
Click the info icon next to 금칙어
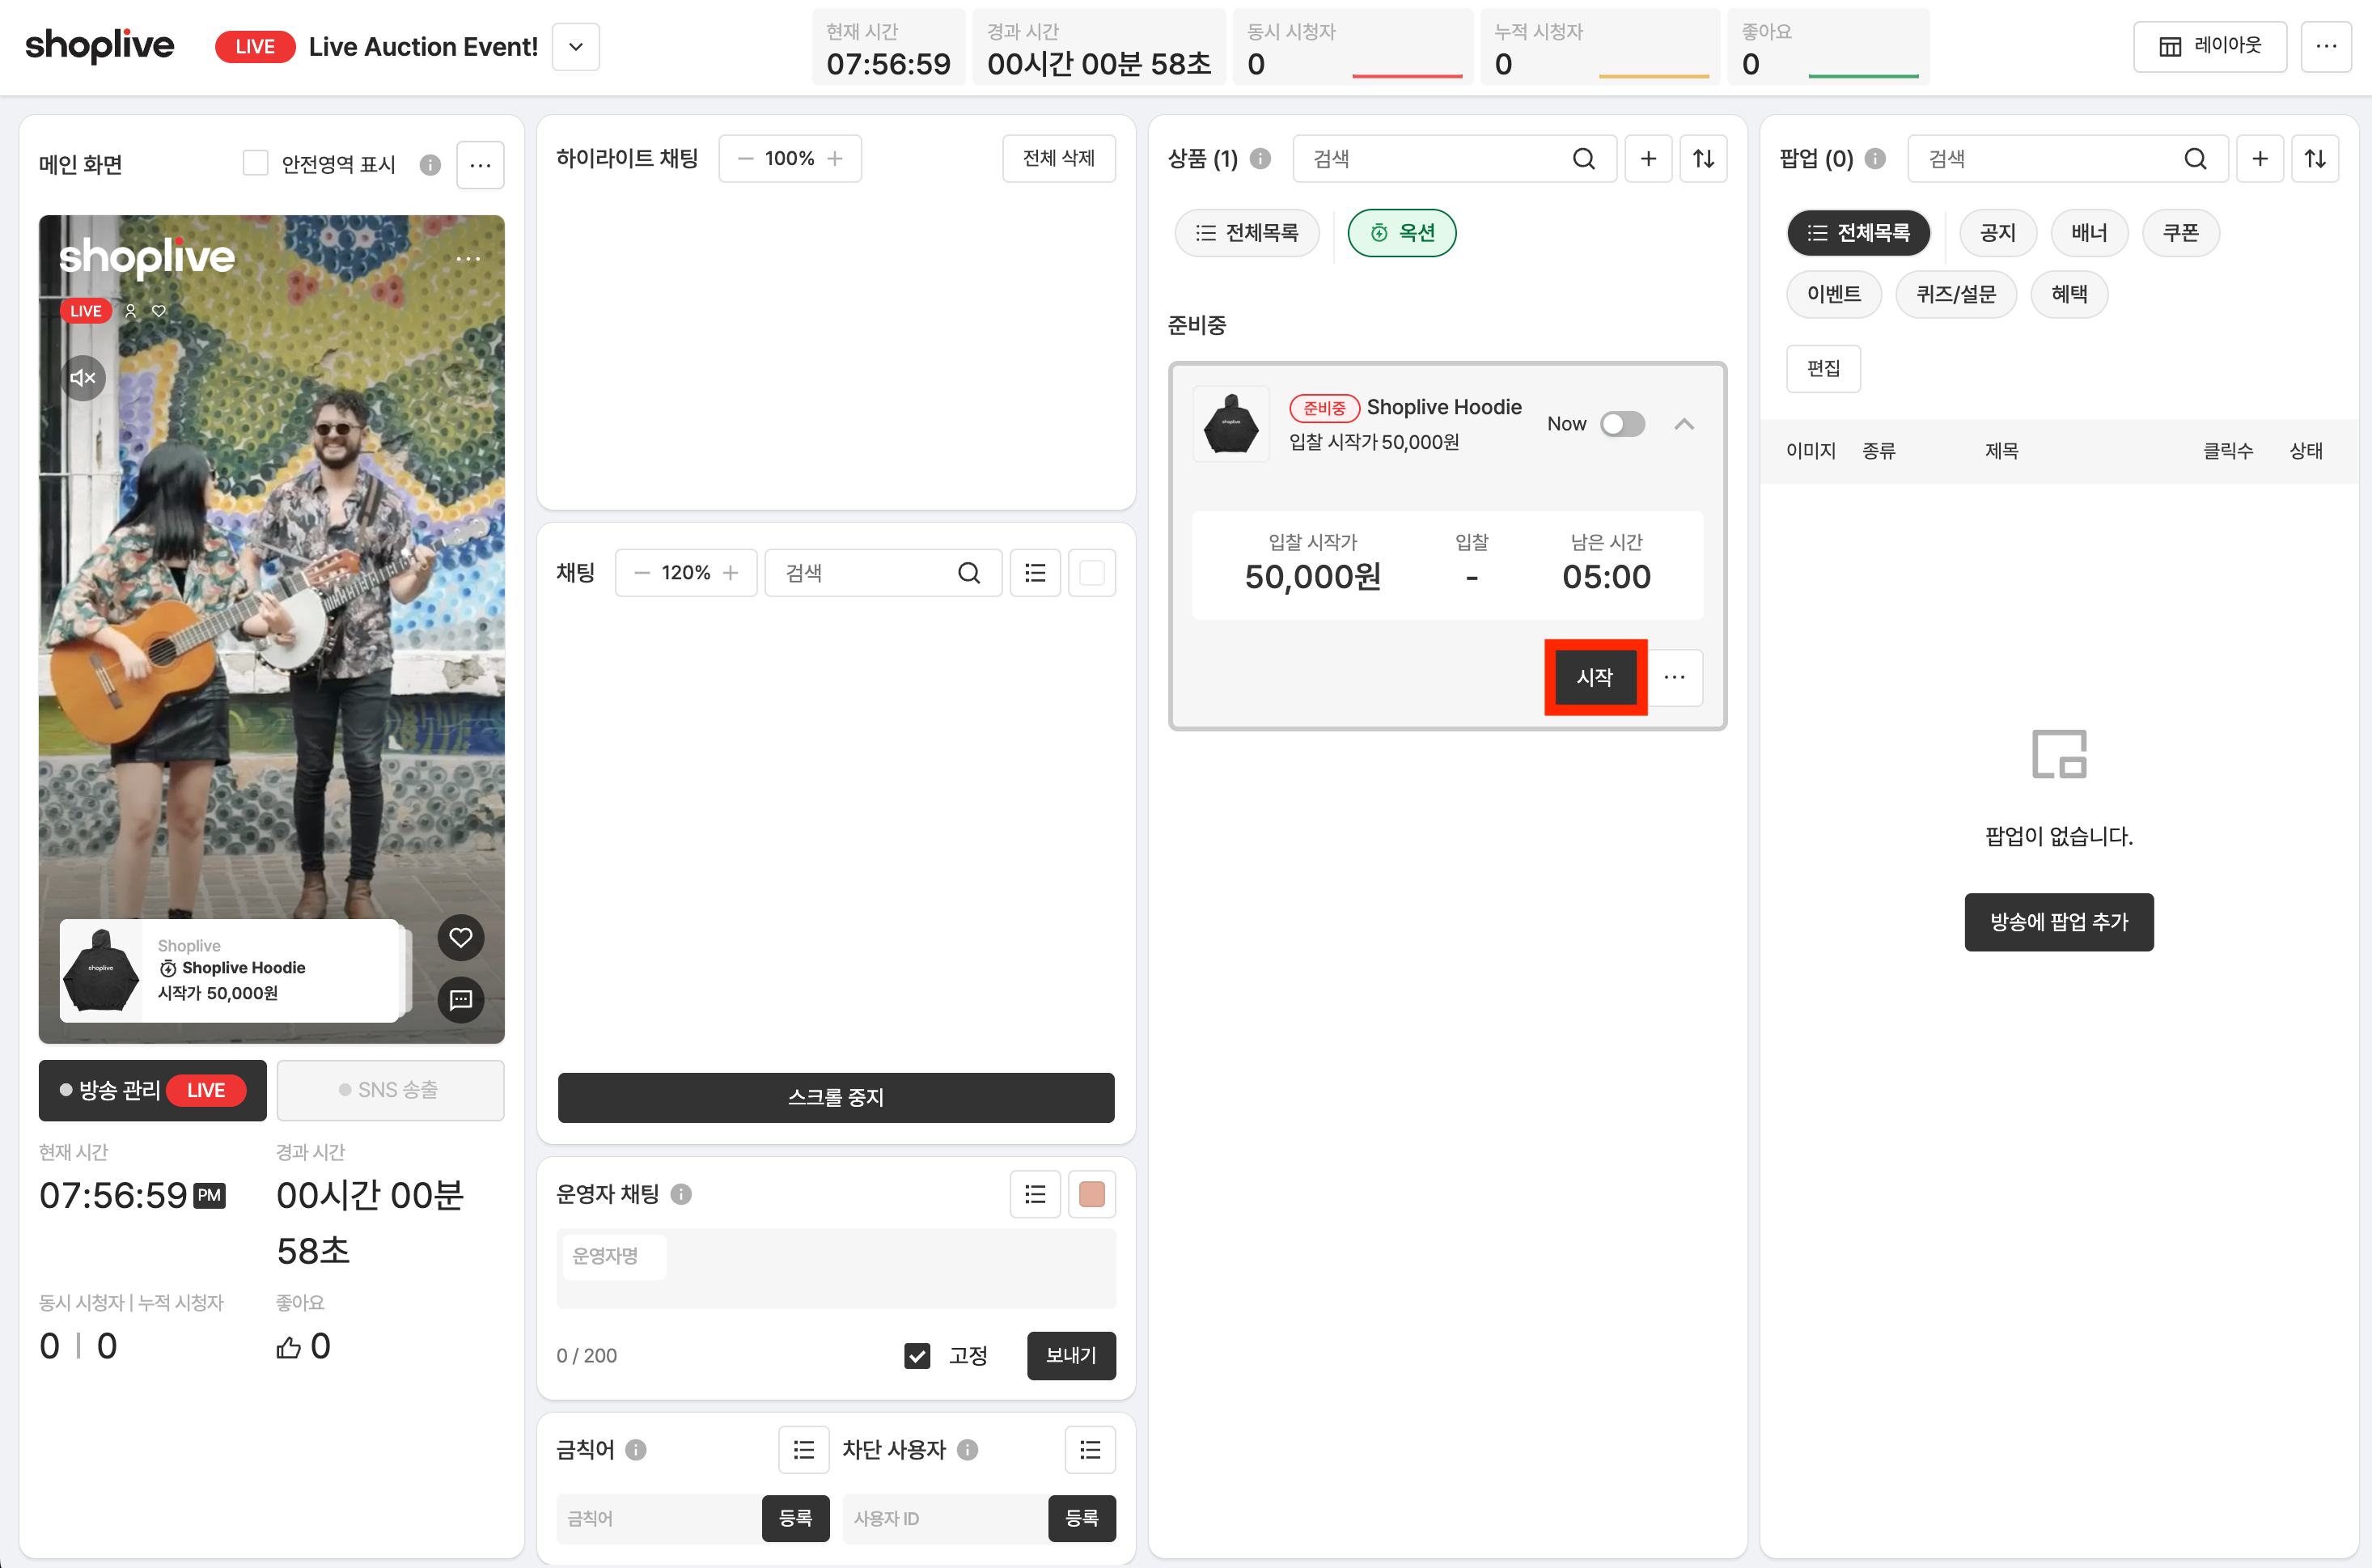(x=636, y=1450)
